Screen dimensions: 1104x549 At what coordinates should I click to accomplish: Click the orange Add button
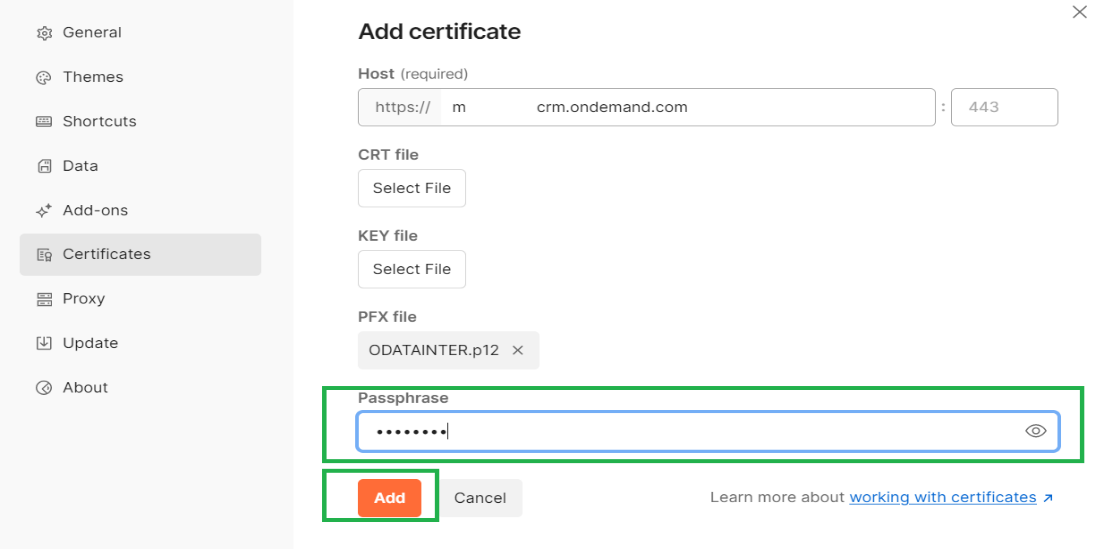coord(389,498)
